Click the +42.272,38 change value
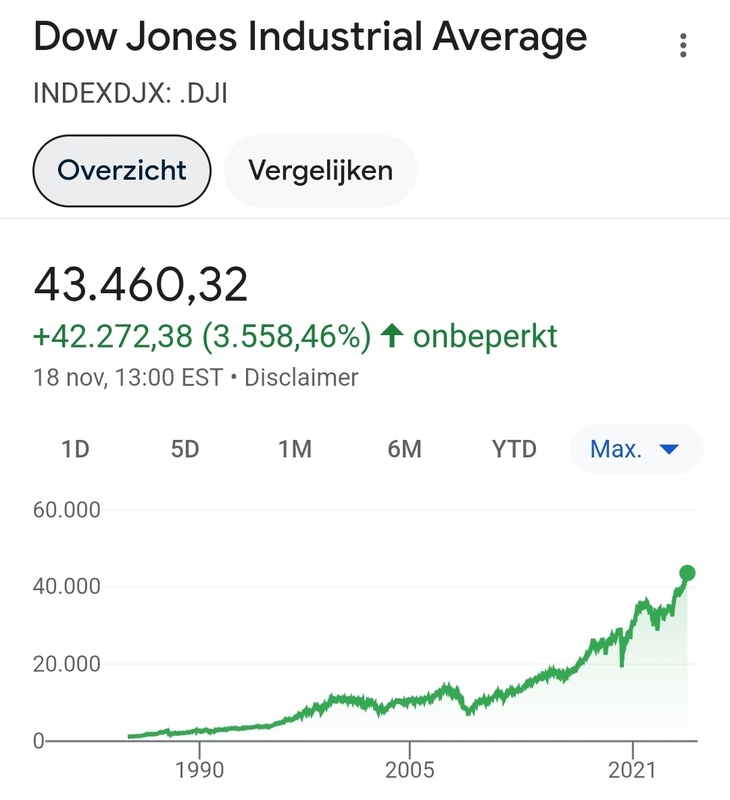730x800 pixels. point(114,336)
